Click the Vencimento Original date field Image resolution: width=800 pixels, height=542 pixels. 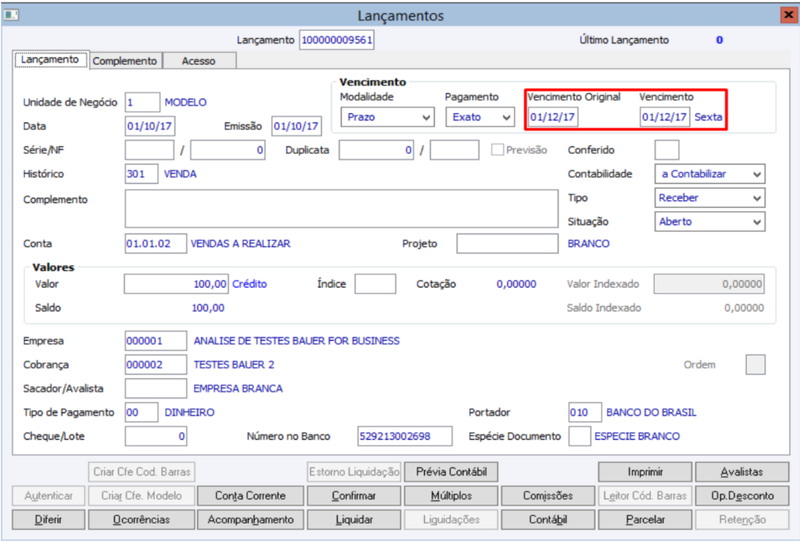tap(553, 117)
